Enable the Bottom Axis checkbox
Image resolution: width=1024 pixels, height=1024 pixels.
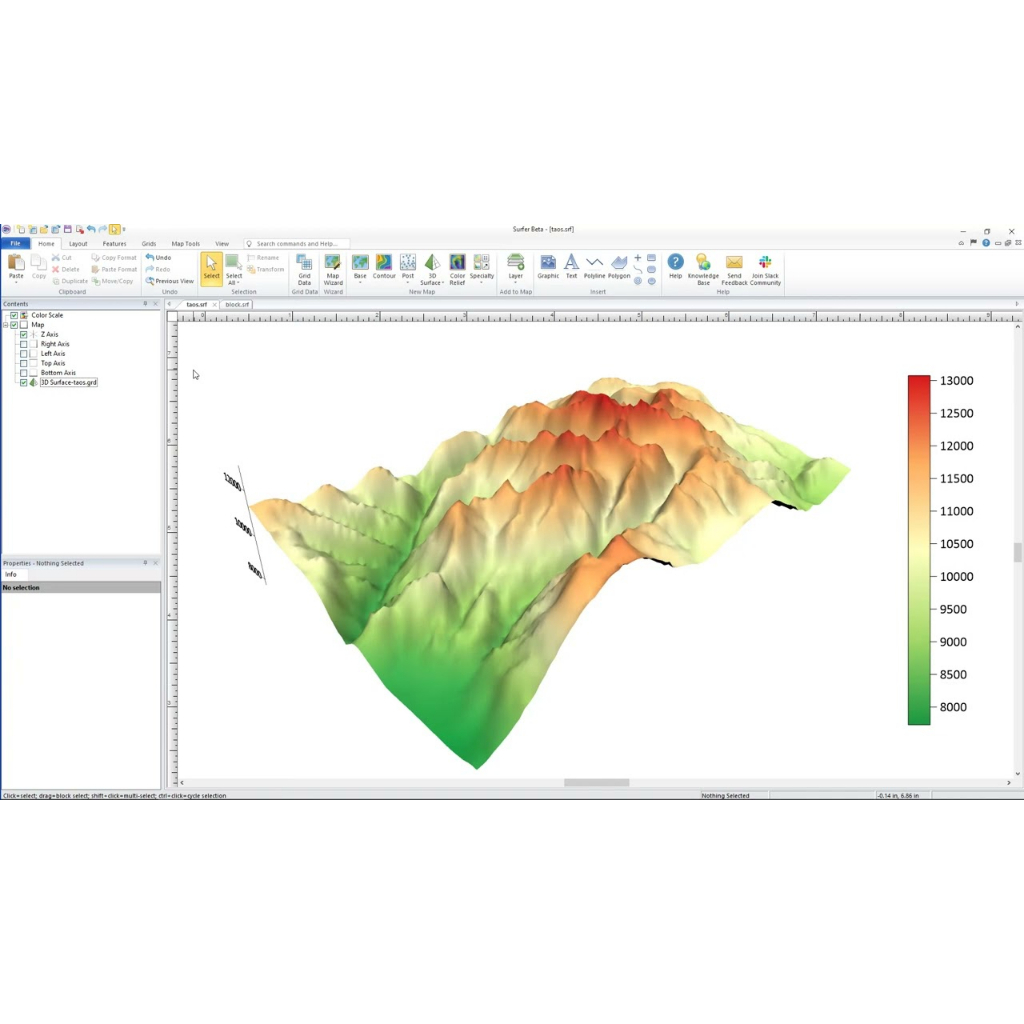click(x=24, y=373)
